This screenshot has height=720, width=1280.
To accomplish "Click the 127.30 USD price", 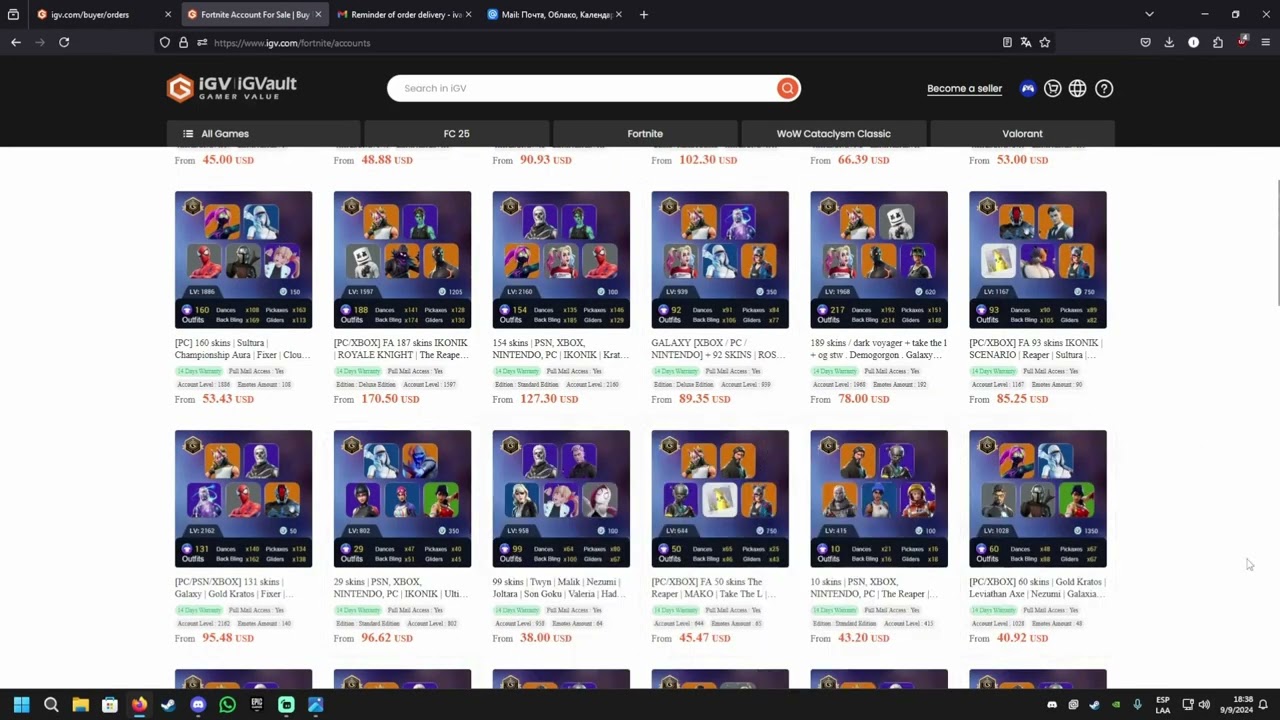I will 549,399.
